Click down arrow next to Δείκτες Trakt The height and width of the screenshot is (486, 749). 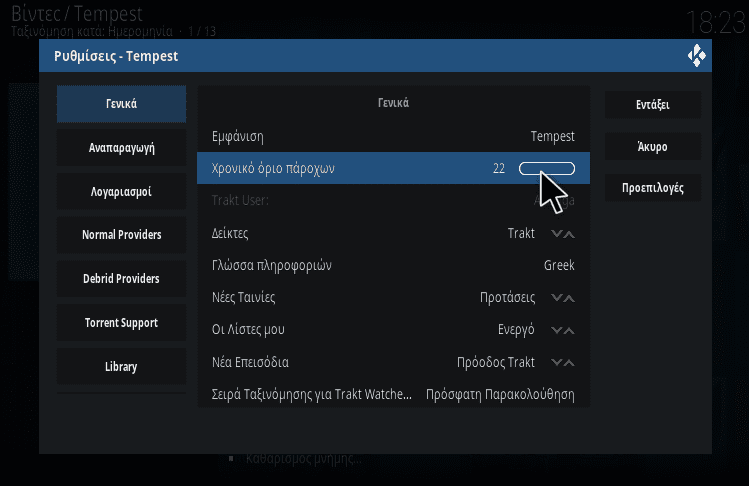pos(556,234)
